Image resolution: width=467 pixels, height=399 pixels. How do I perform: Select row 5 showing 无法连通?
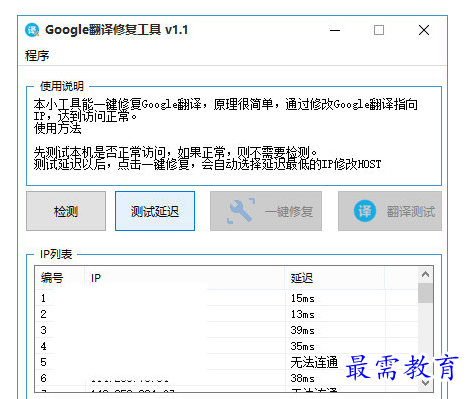click(226, 362)
